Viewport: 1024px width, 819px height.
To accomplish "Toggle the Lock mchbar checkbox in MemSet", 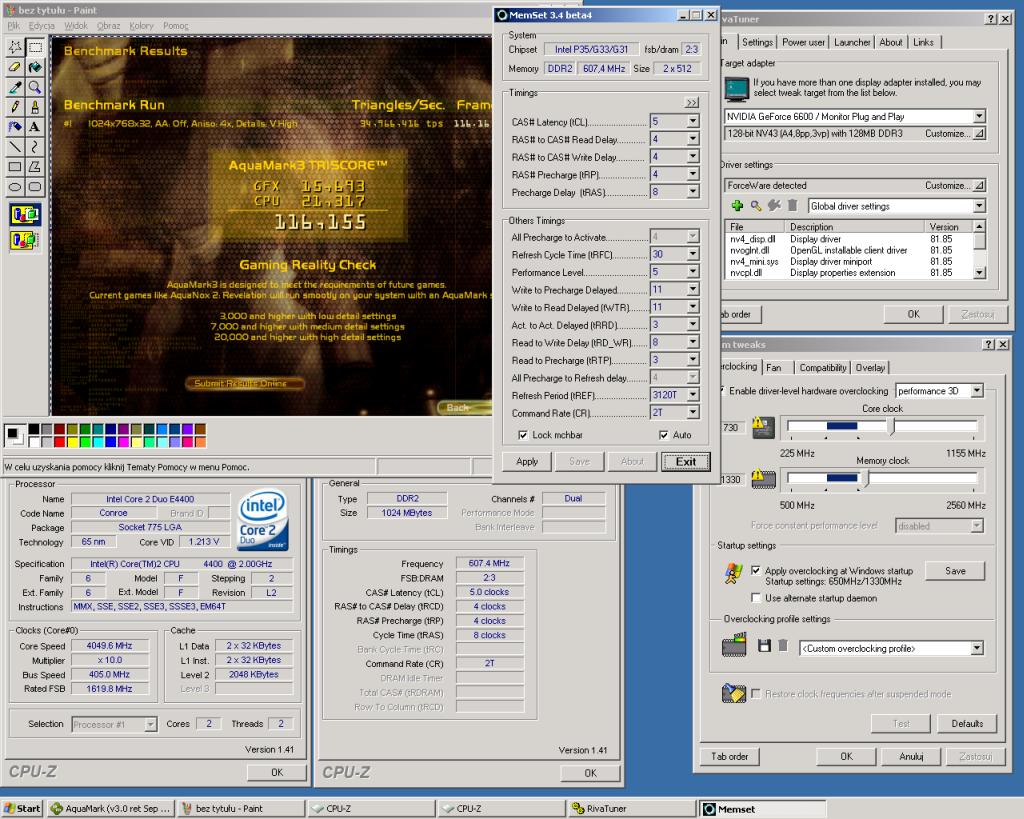I will [x=522, y=435].
